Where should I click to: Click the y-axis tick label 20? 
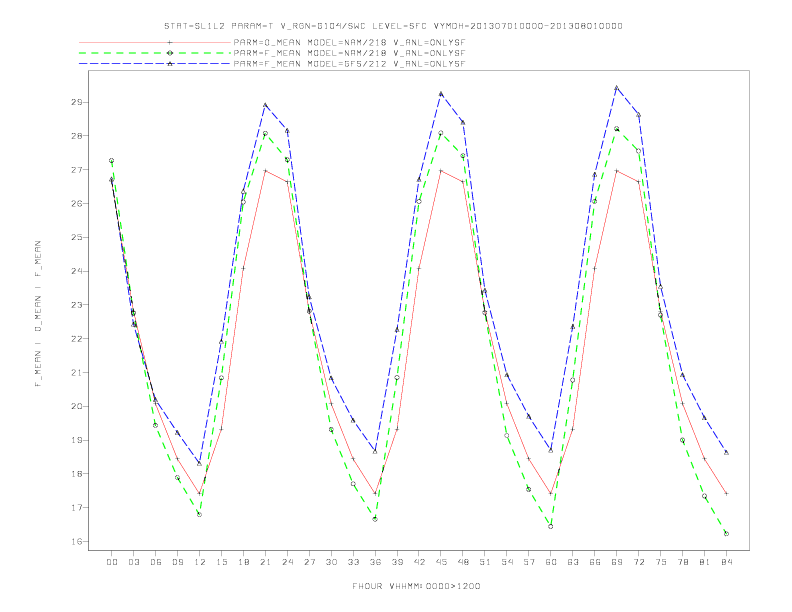77,406
